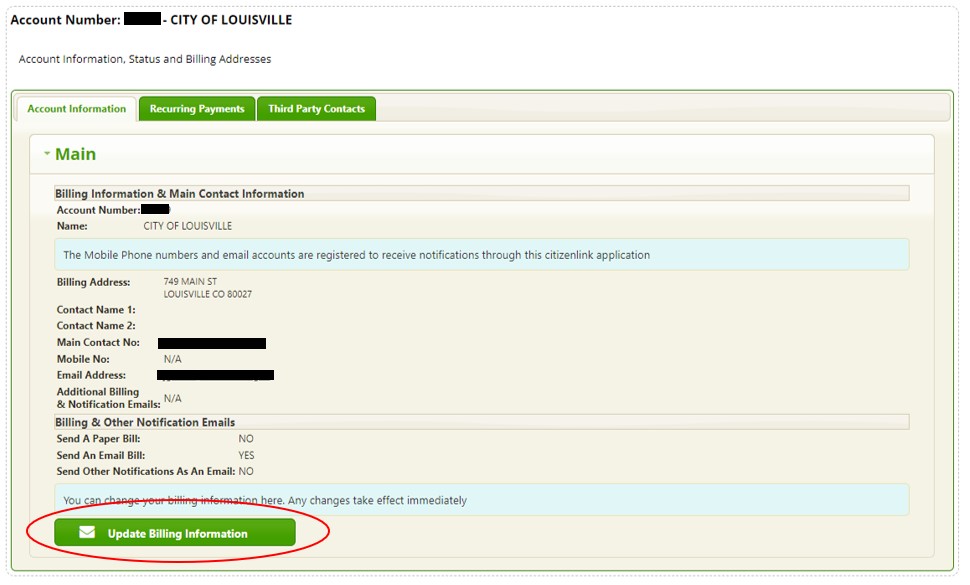Click Account Information, Status and Billing Addresses subtitle

click(x=145, y=59)
